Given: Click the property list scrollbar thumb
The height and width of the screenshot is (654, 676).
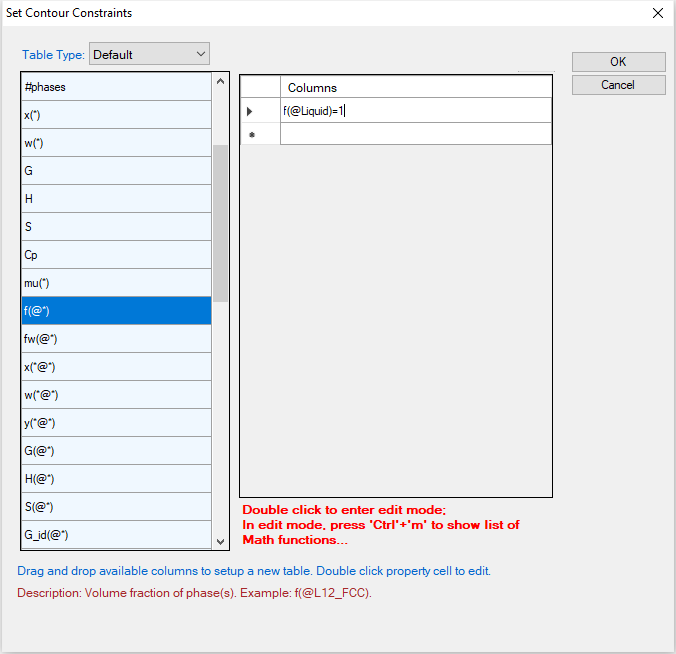Looking at the screenshot, I should pyautogui.click(x=221, y=222).
